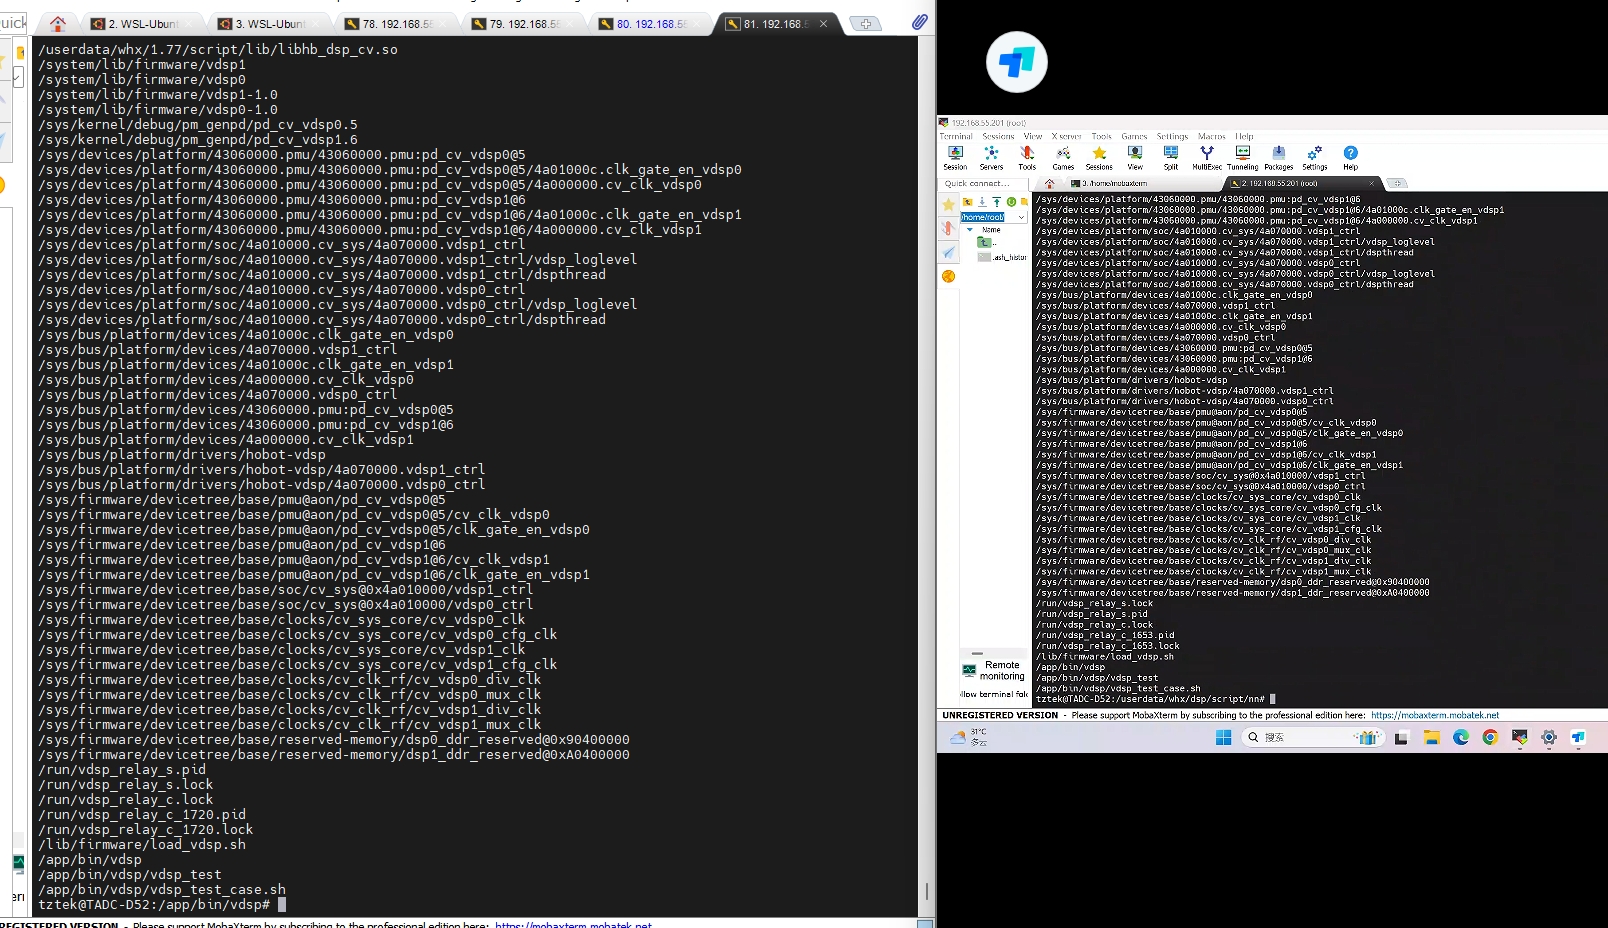Click the Help question mark icon
The image size is (1608, 928).
1350,154
